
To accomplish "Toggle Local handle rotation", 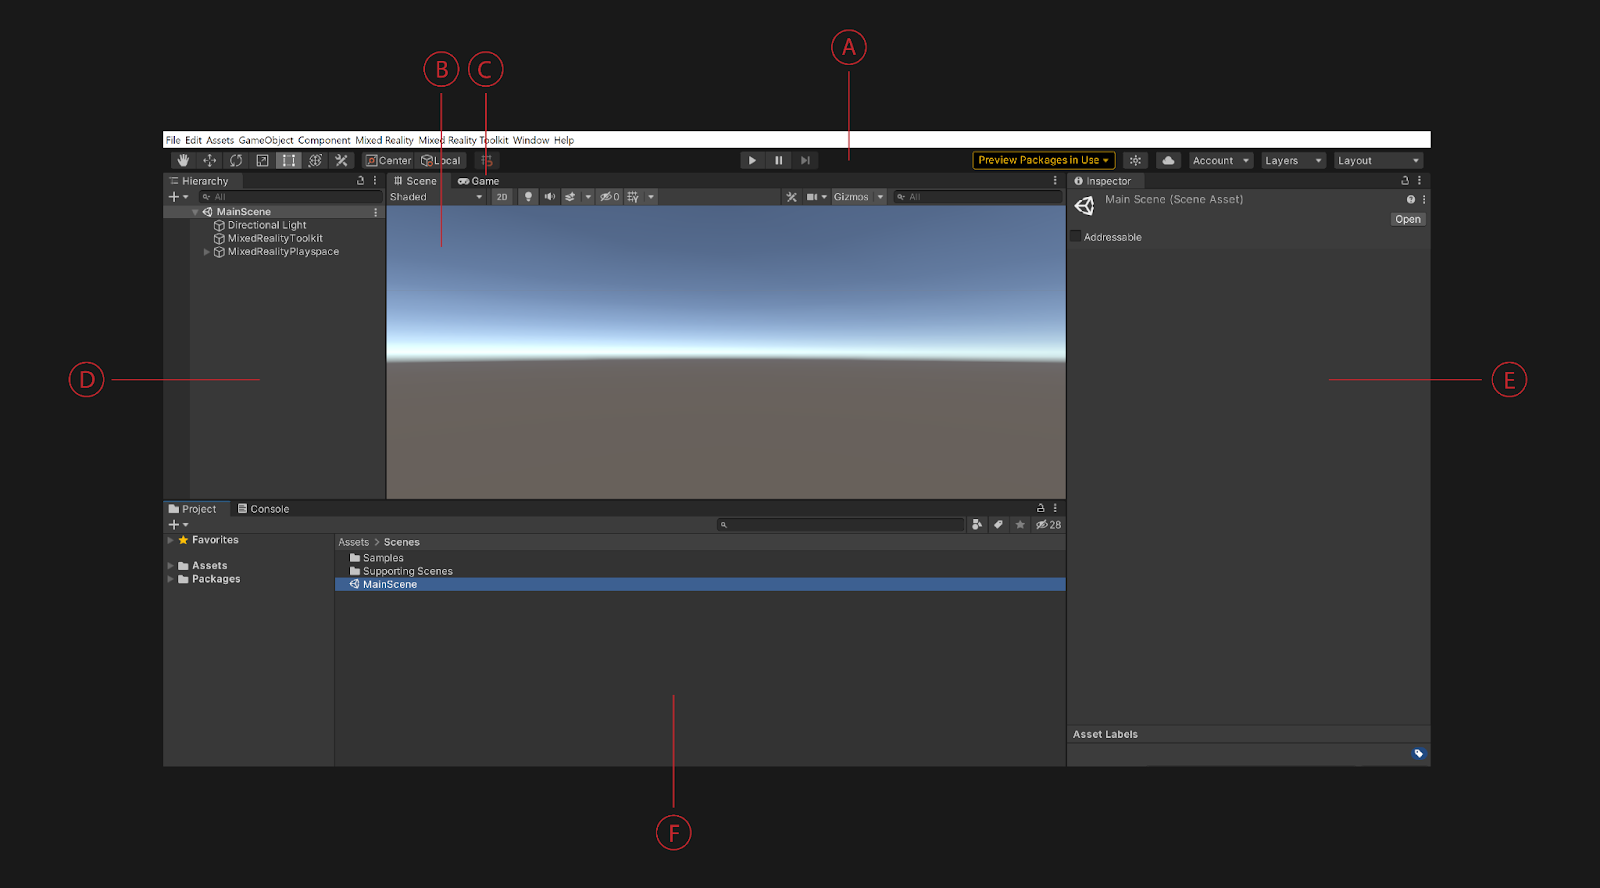I will pos(441,160).
